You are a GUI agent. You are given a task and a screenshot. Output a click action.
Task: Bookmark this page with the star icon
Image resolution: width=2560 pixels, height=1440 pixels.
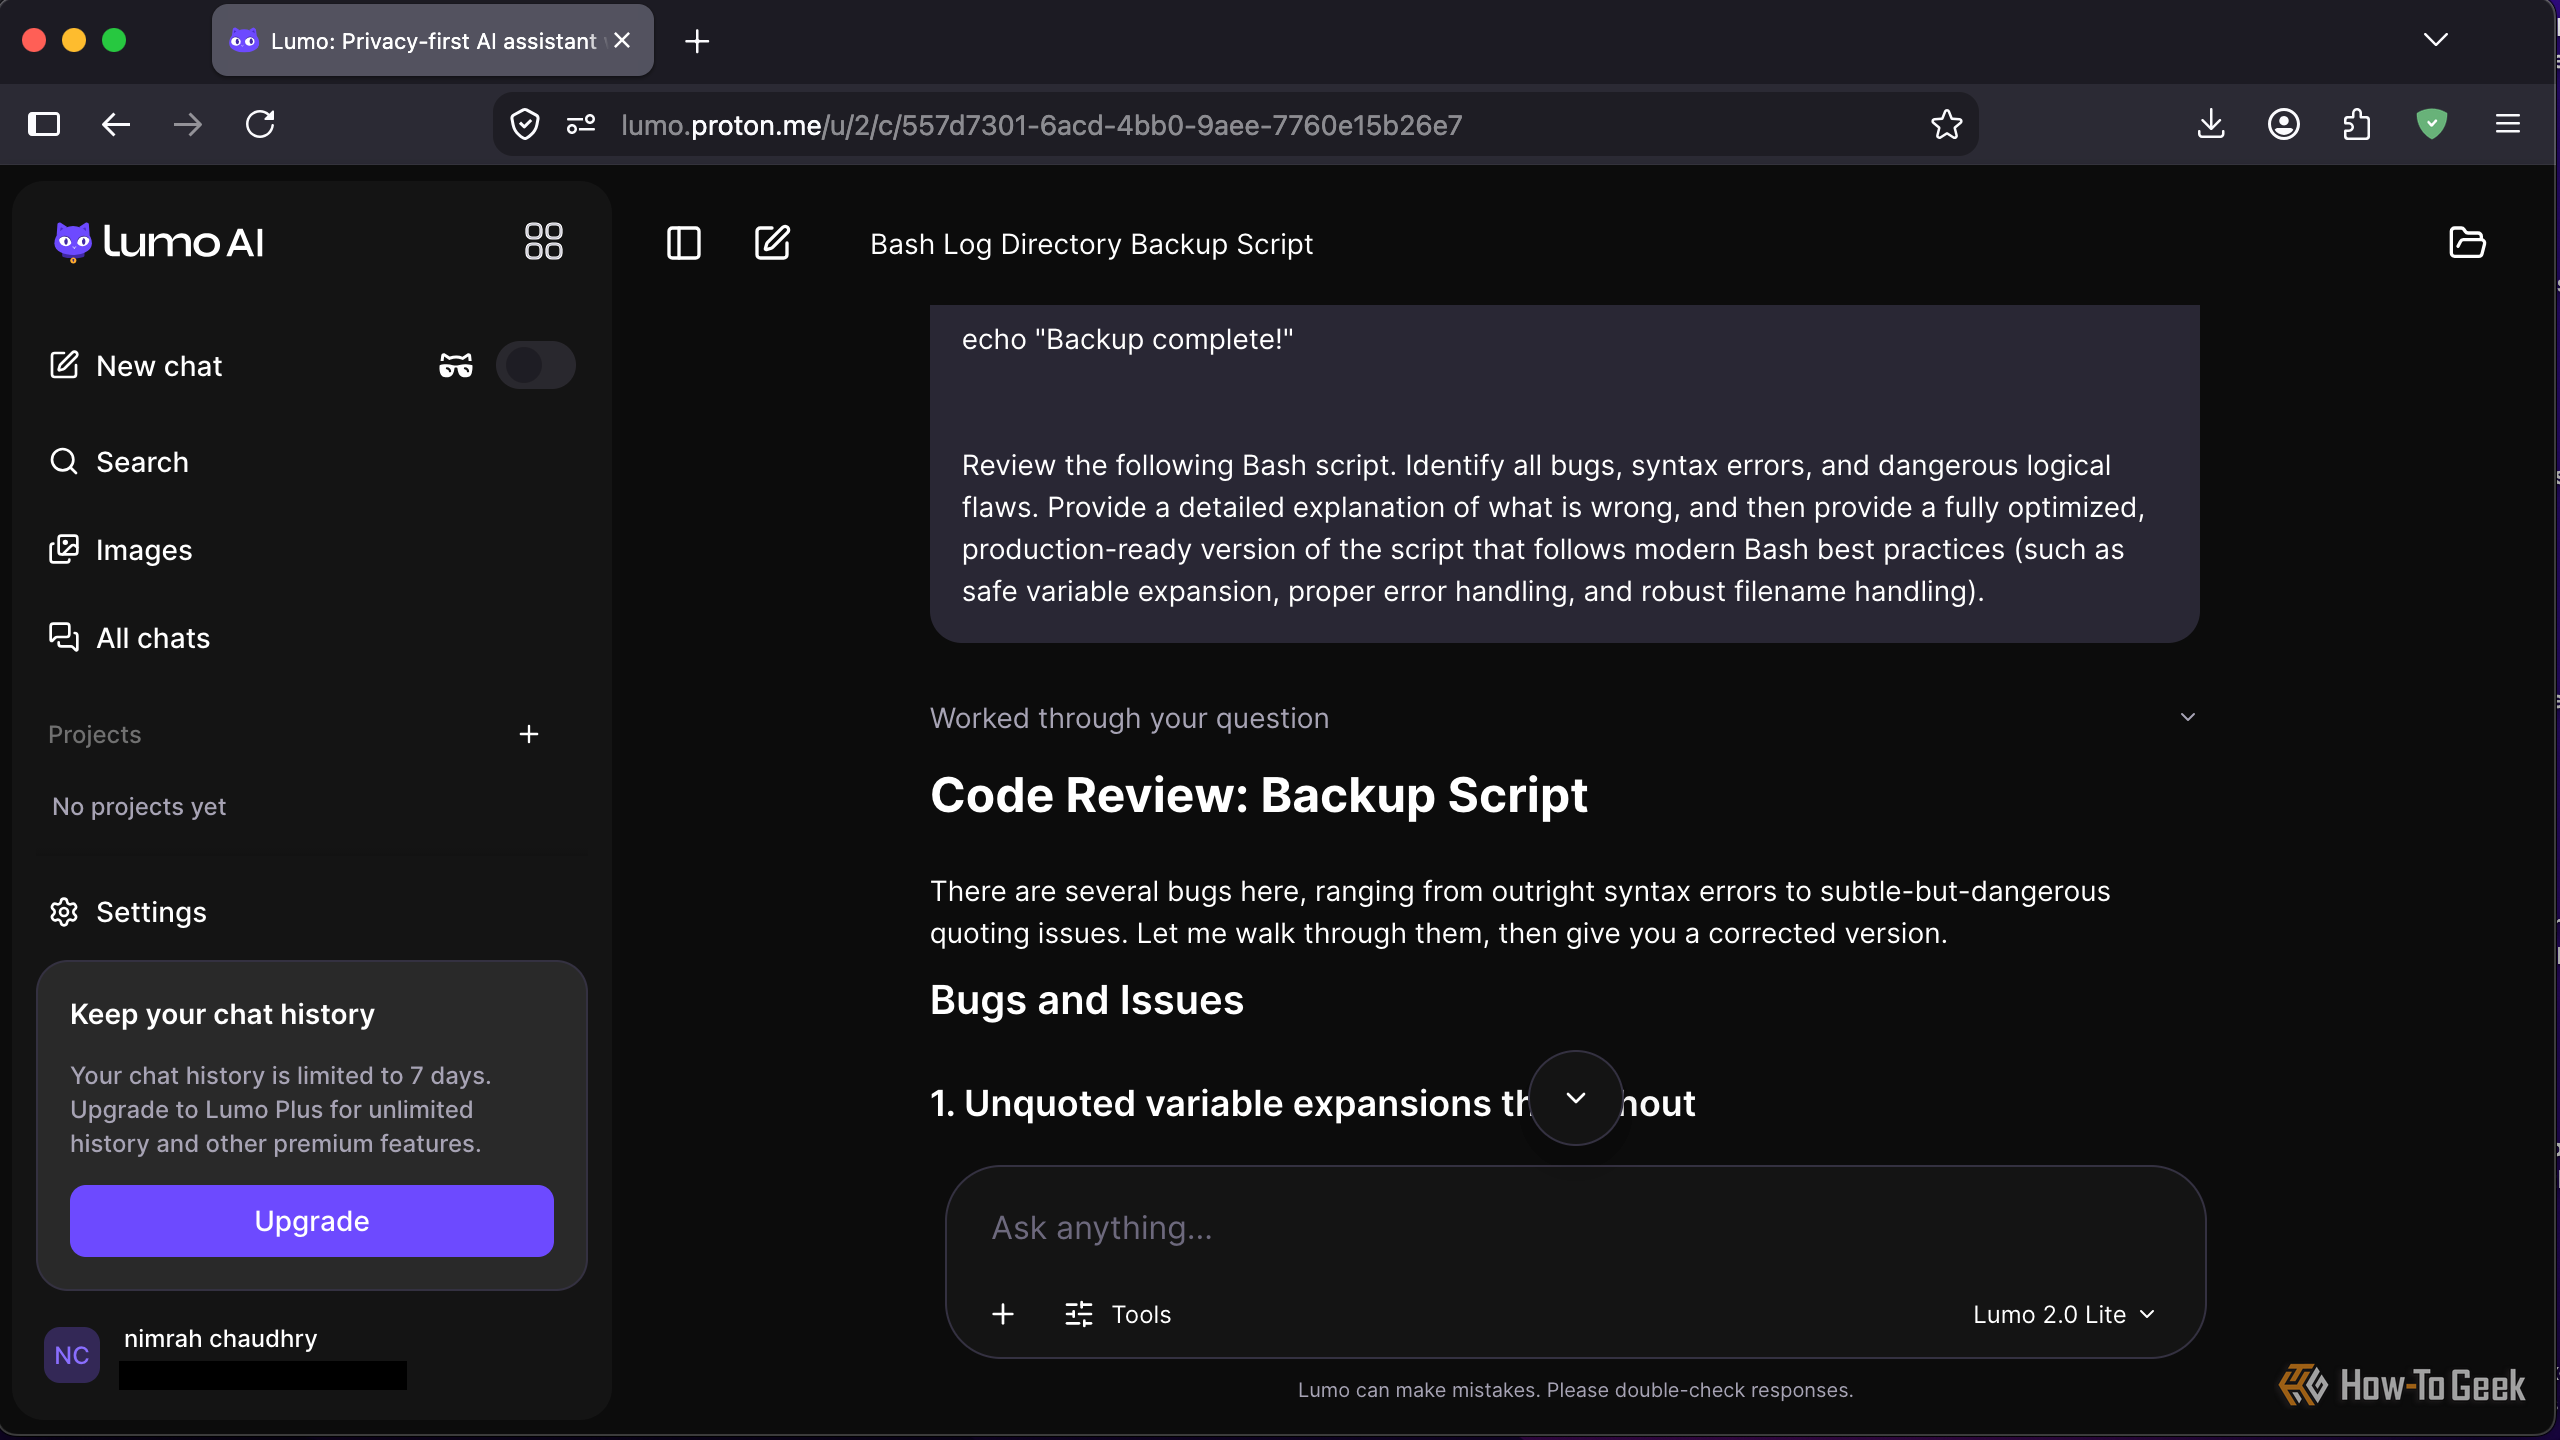click(x=1946, y=124)
